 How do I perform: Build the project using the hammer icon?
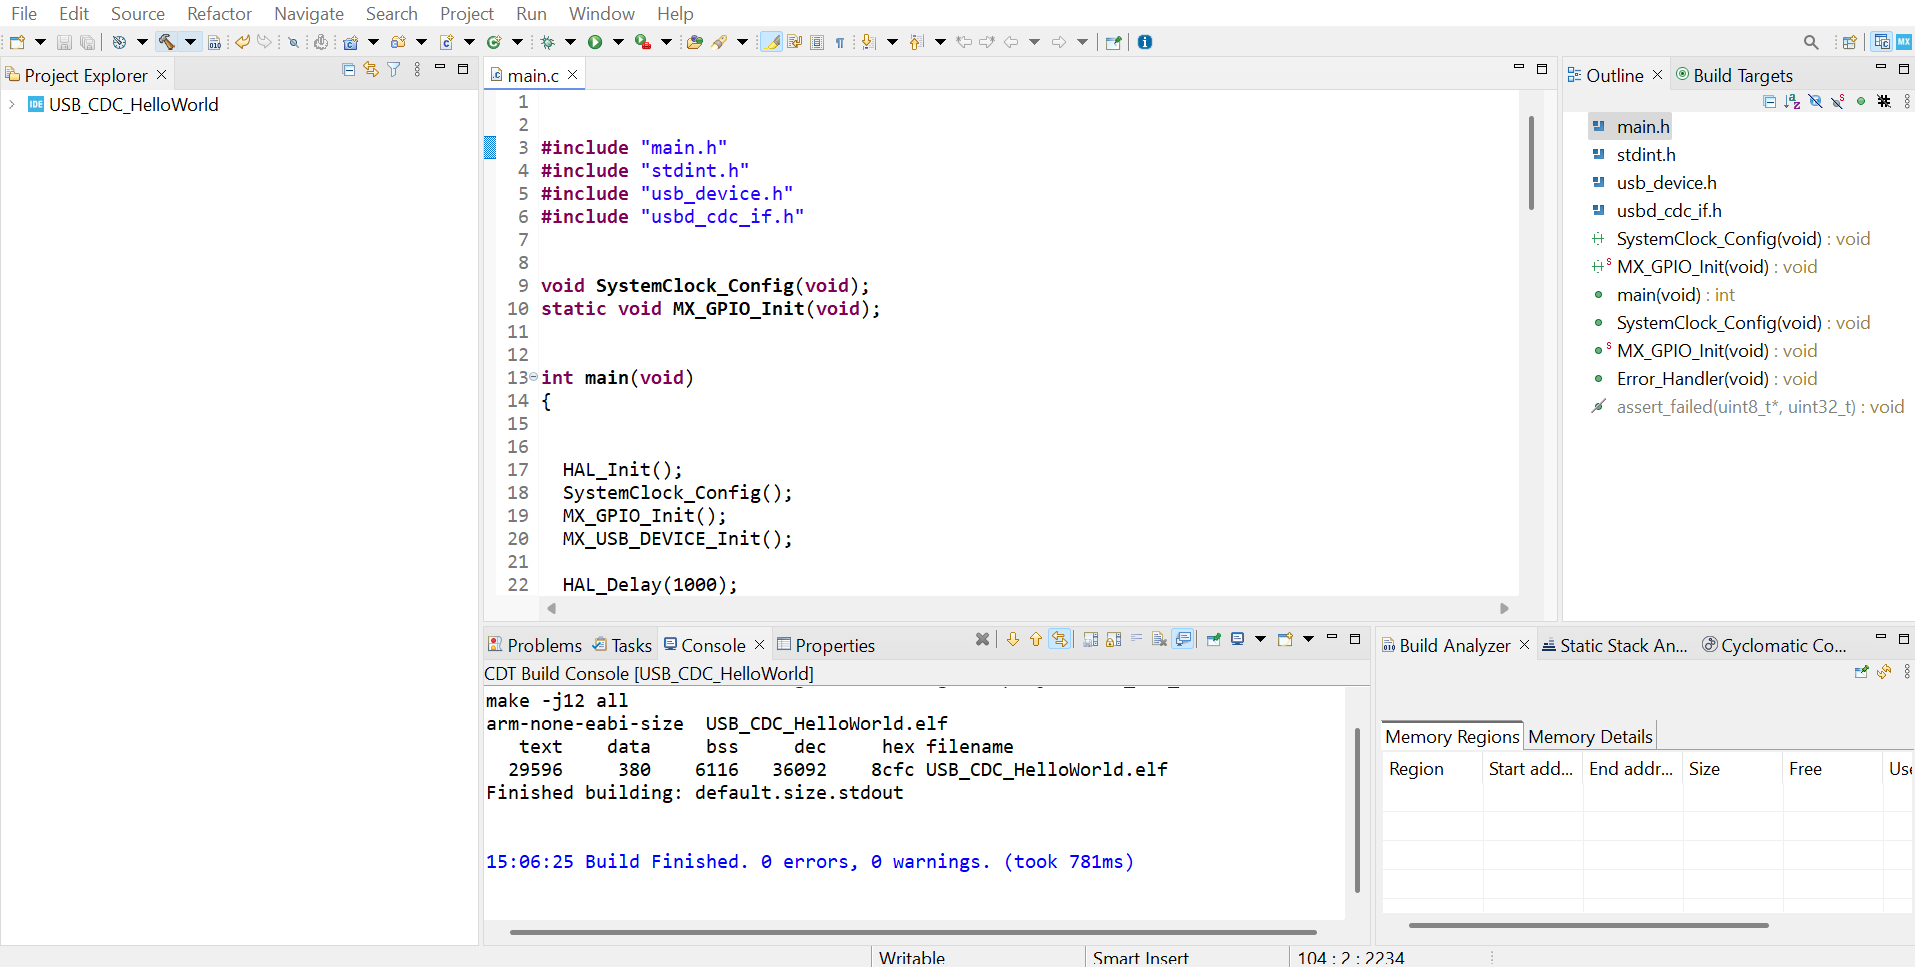(166, 42)
